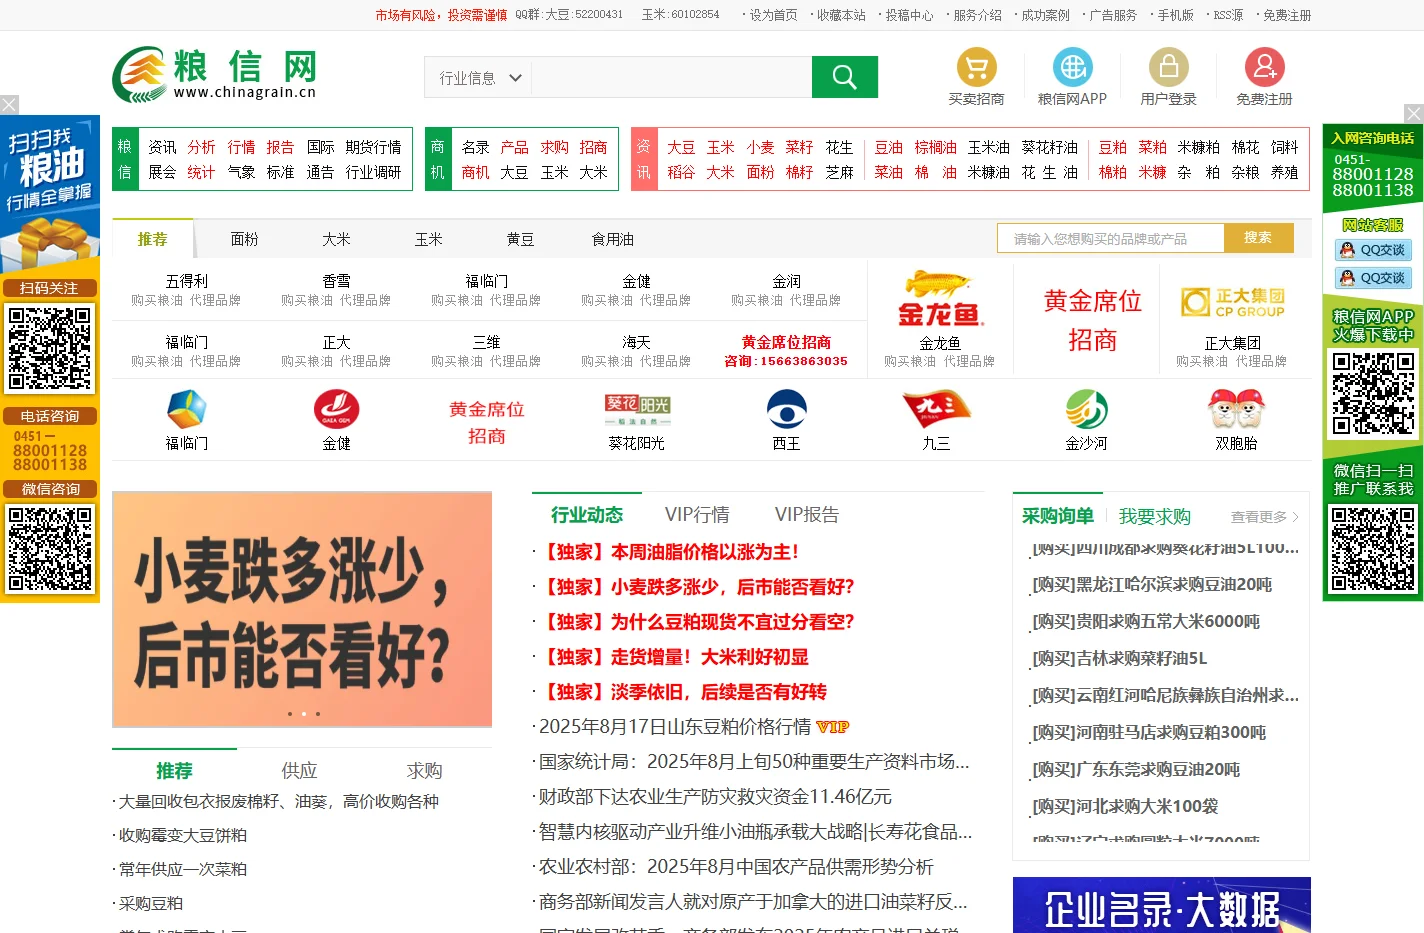Screen dimensions: 1424x933
Task: Click the first QQ交谈 button
Action: (x=1373, y=250)
